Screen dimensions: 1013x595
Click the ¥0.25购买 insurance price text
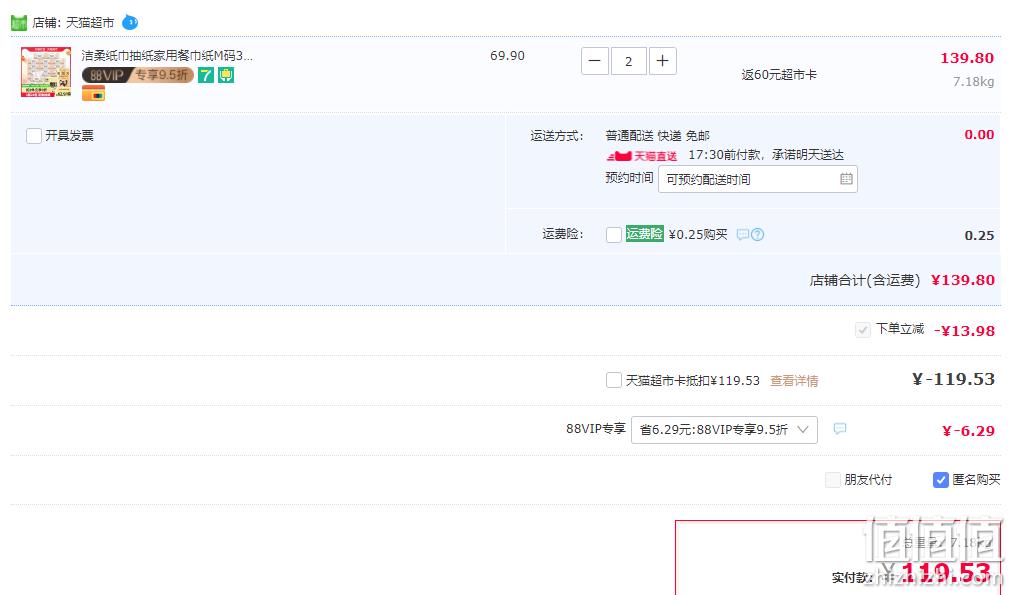tap(698, 235)
